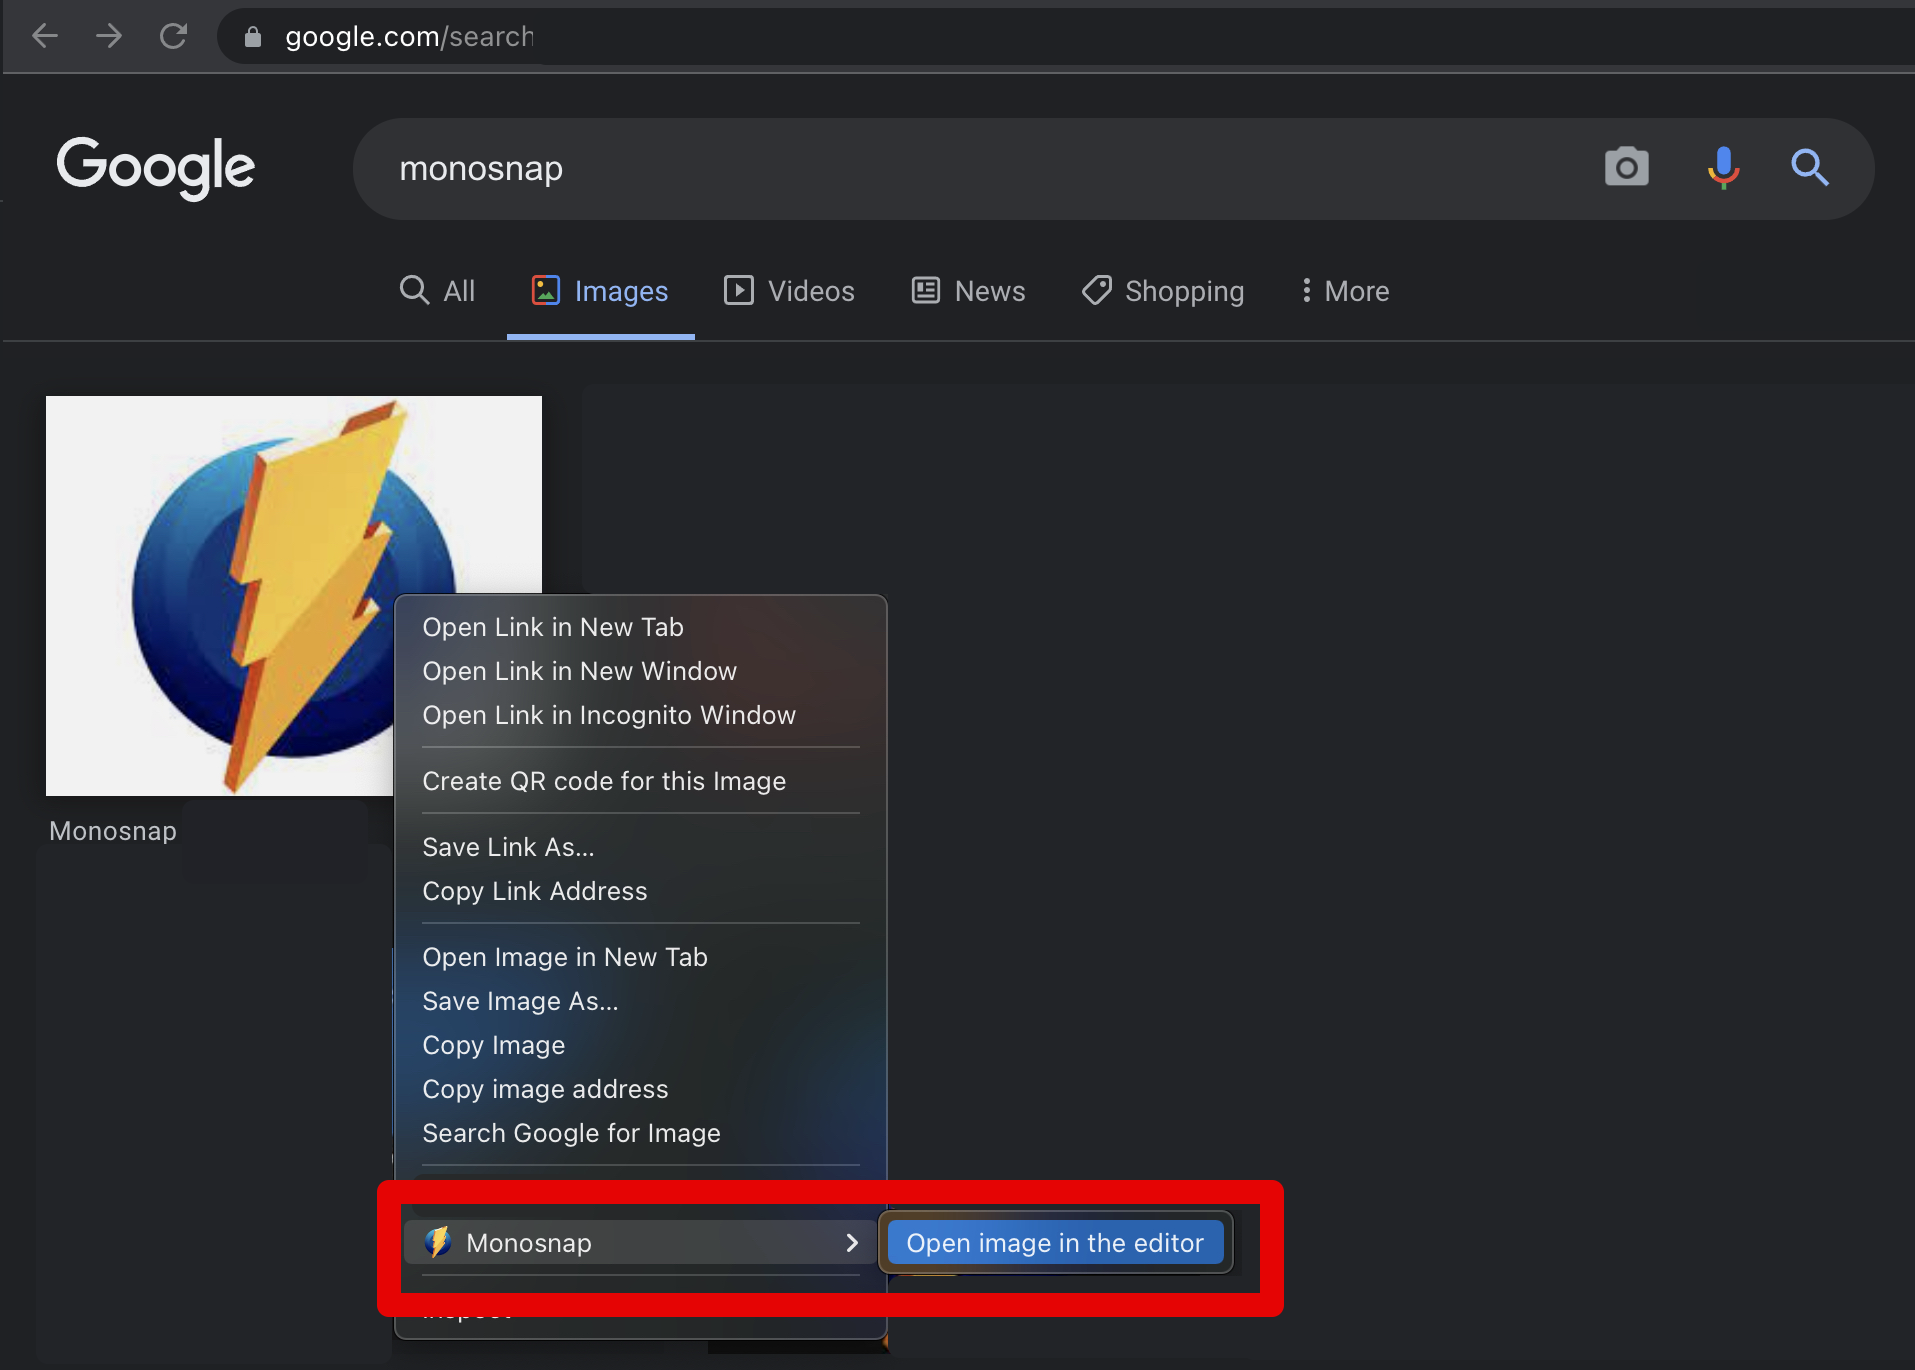Click the padlock site info icon
The image size is (1915, 1370).
(253, 37)
